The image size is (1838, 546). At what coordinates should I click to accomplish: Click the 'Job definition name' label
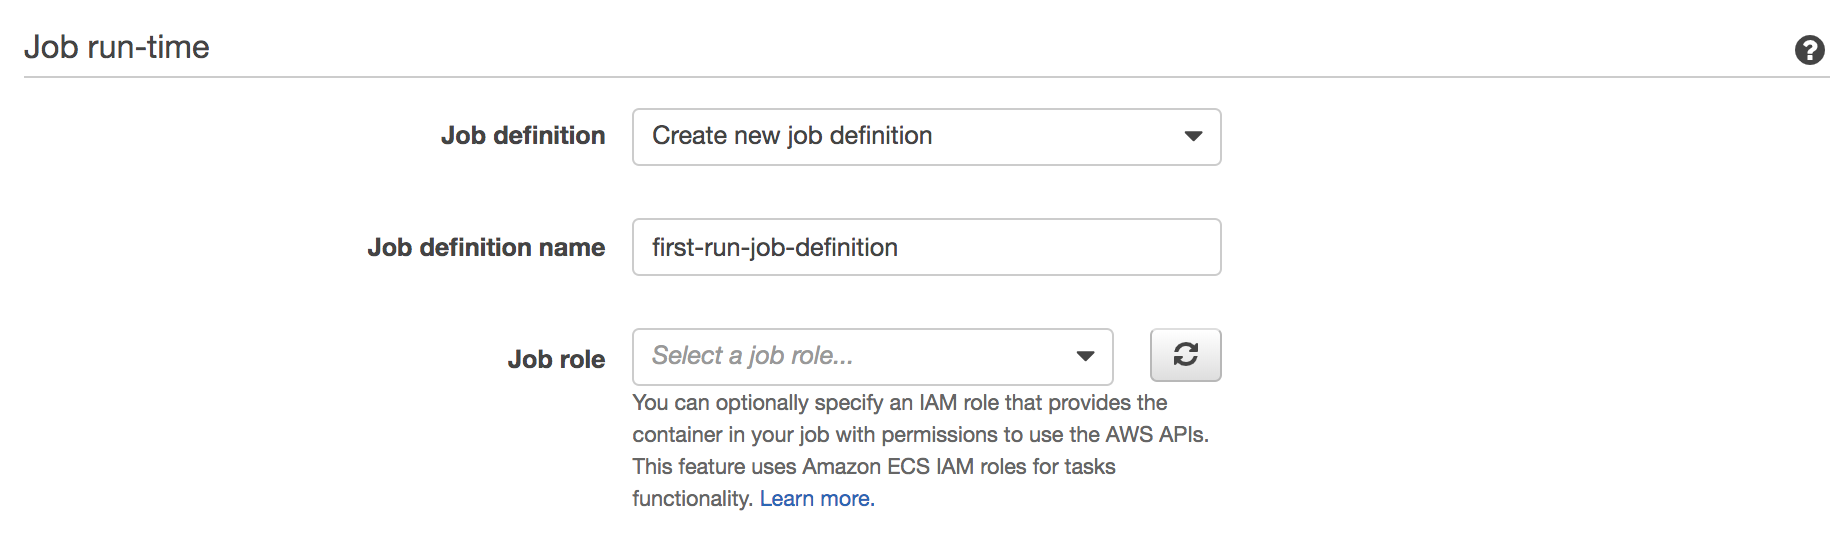(x=485, y=248)
